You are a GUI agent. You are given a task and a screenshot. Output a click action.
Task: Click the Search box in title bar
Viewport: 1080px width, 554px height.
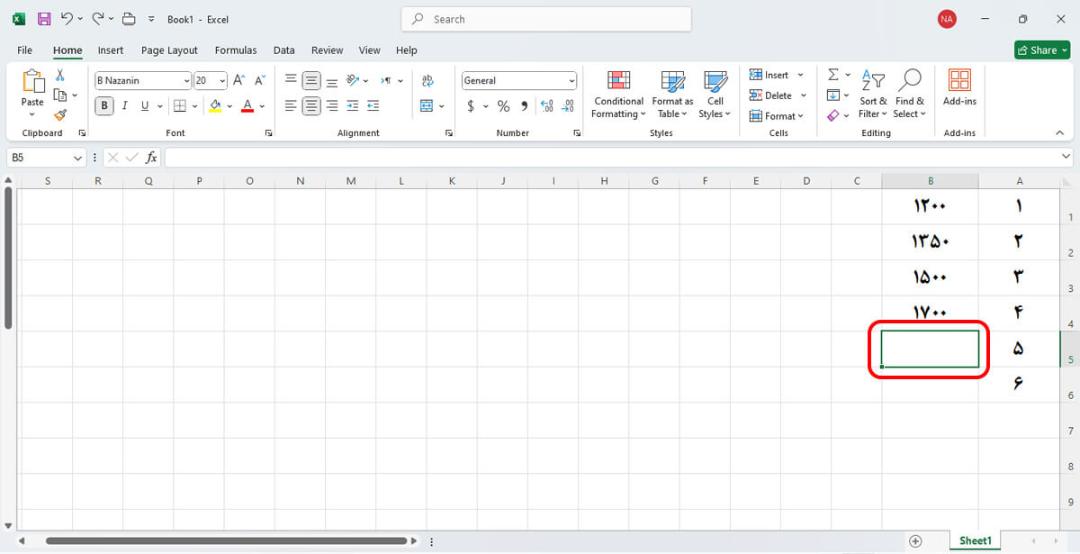point(546,19)
